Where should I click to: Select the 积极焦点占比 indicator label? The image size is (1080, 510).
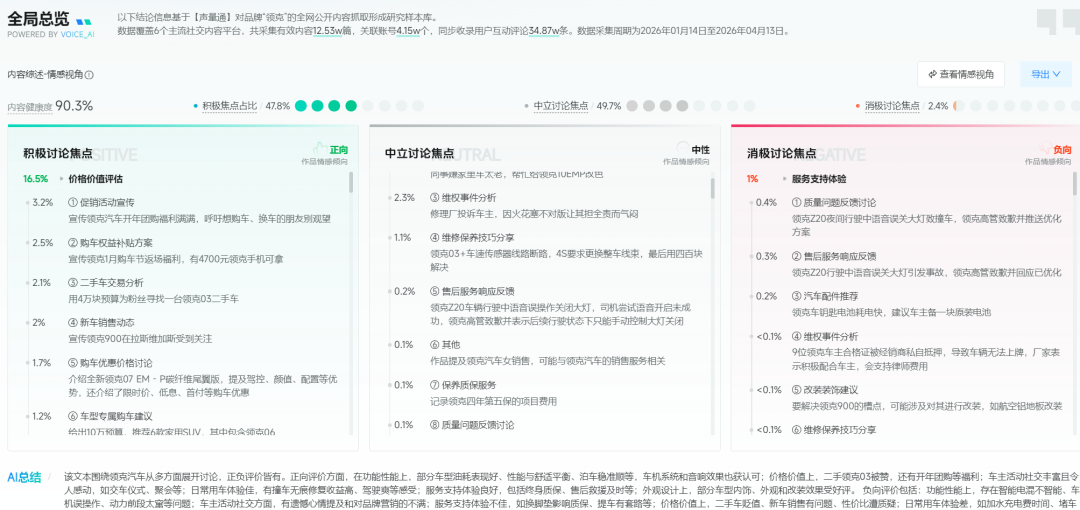click(229, 106)
